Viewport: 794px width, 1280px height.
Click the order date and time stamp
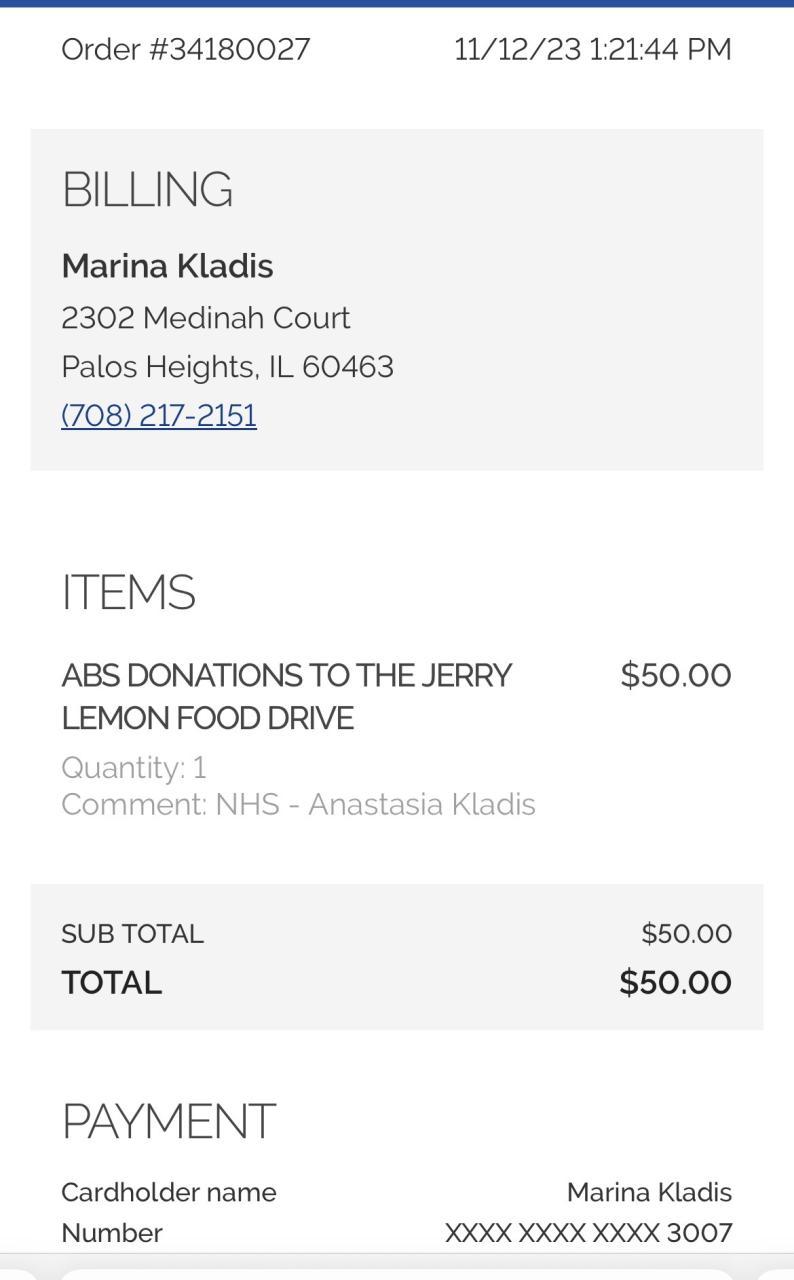[592, 49]
